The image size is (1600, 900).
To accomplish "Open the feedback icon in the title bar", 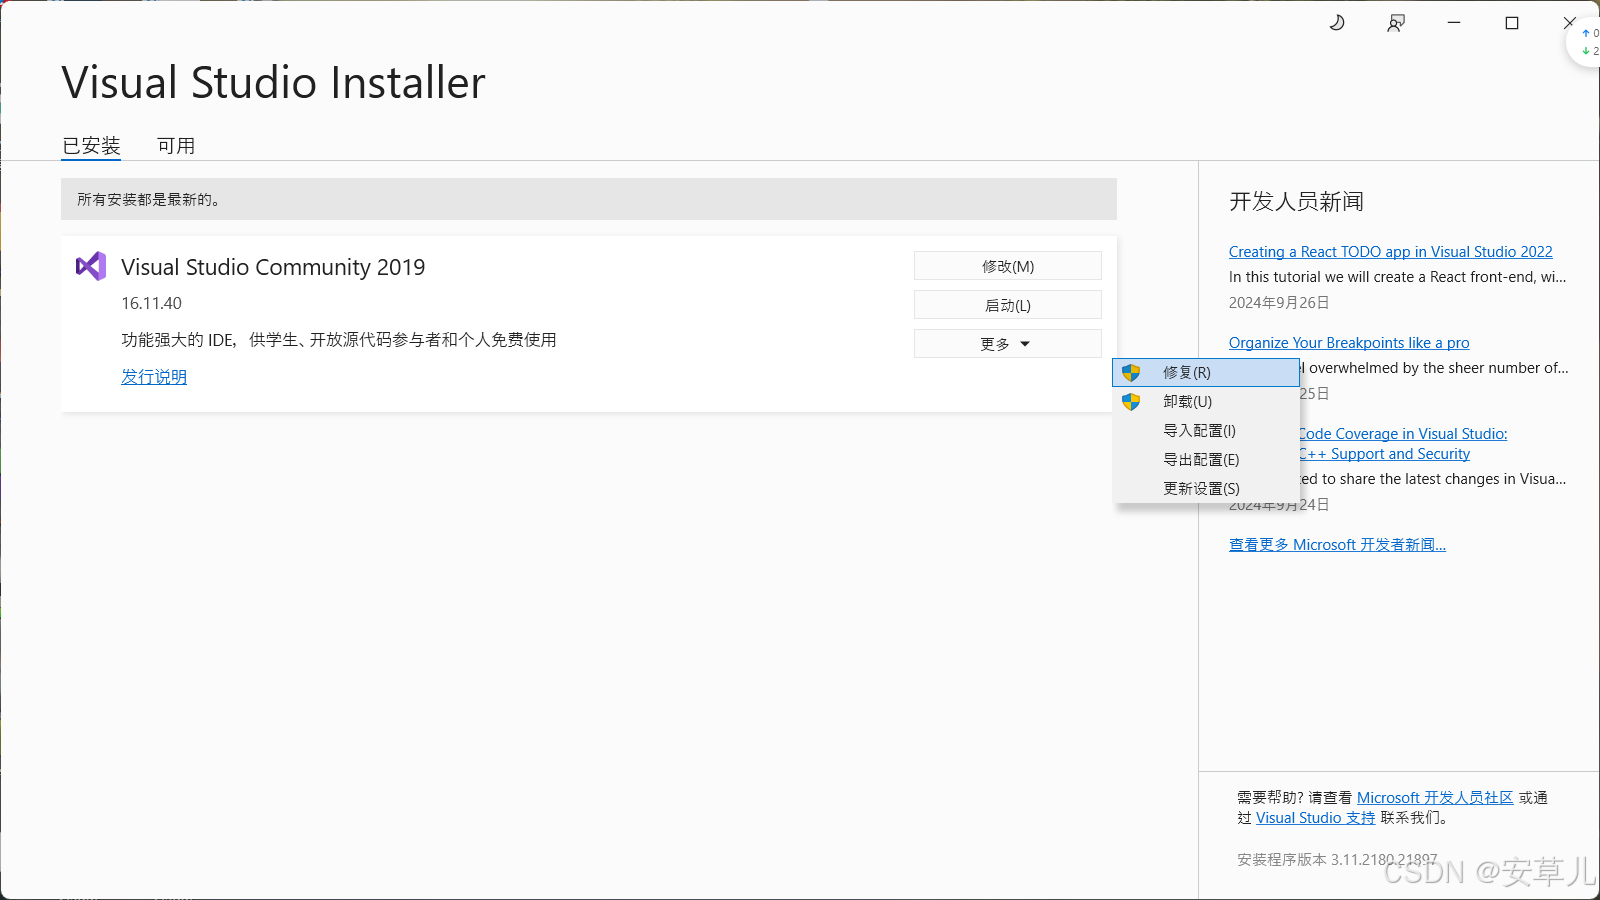I will tap(1396, 22).
